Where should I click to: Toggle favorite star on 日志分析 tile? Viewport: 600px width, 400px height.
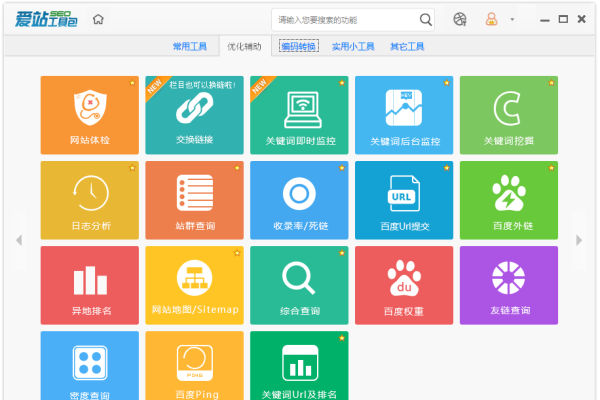[x=132, y=168]
